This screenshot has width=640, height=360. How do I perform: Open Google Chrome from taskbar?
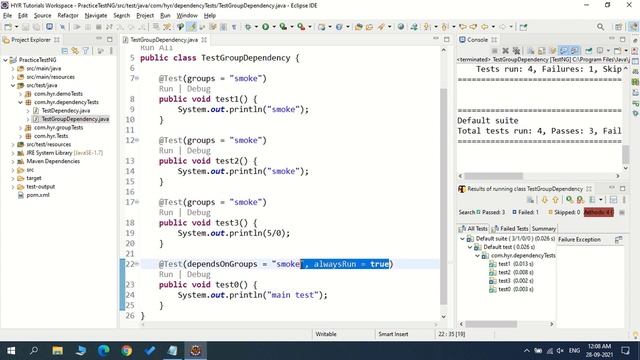click(127, 351)
